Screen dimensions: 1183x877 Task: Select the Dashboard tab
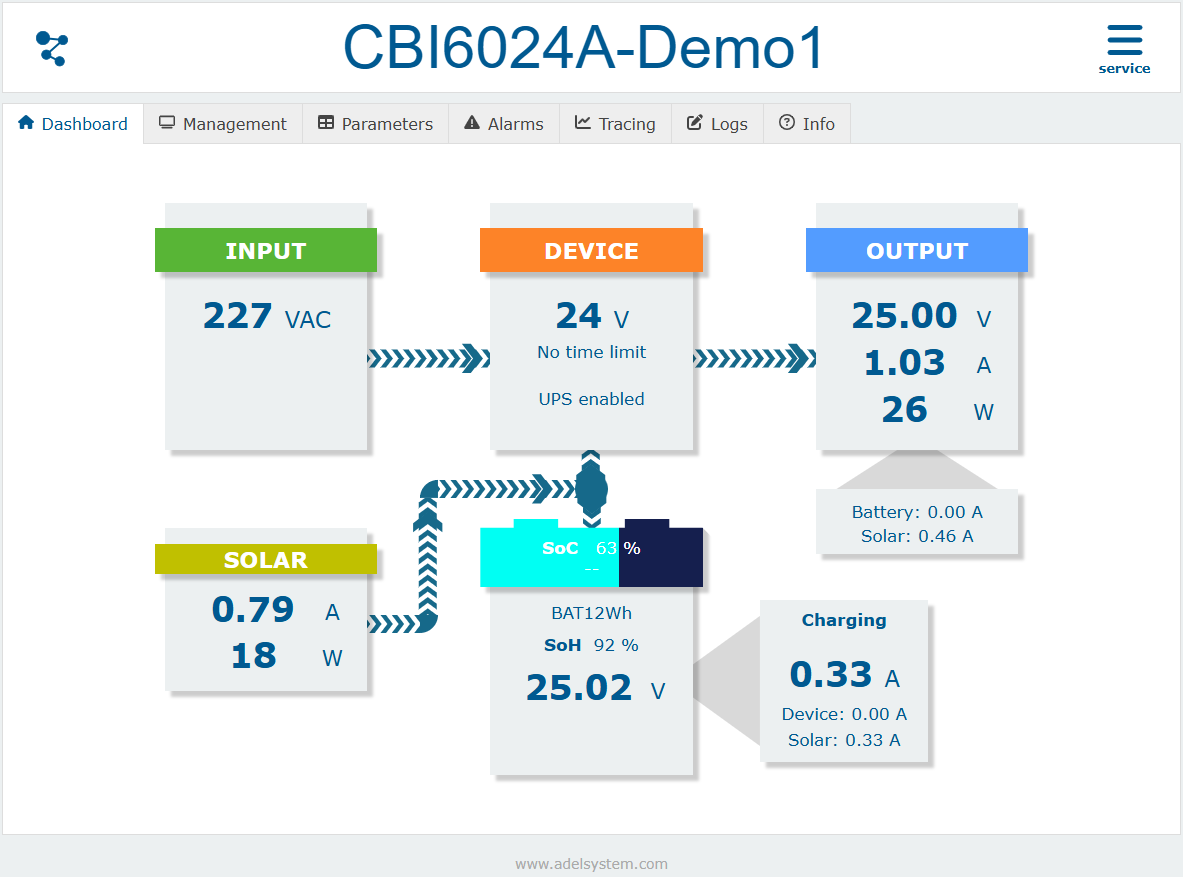[73, 124]
